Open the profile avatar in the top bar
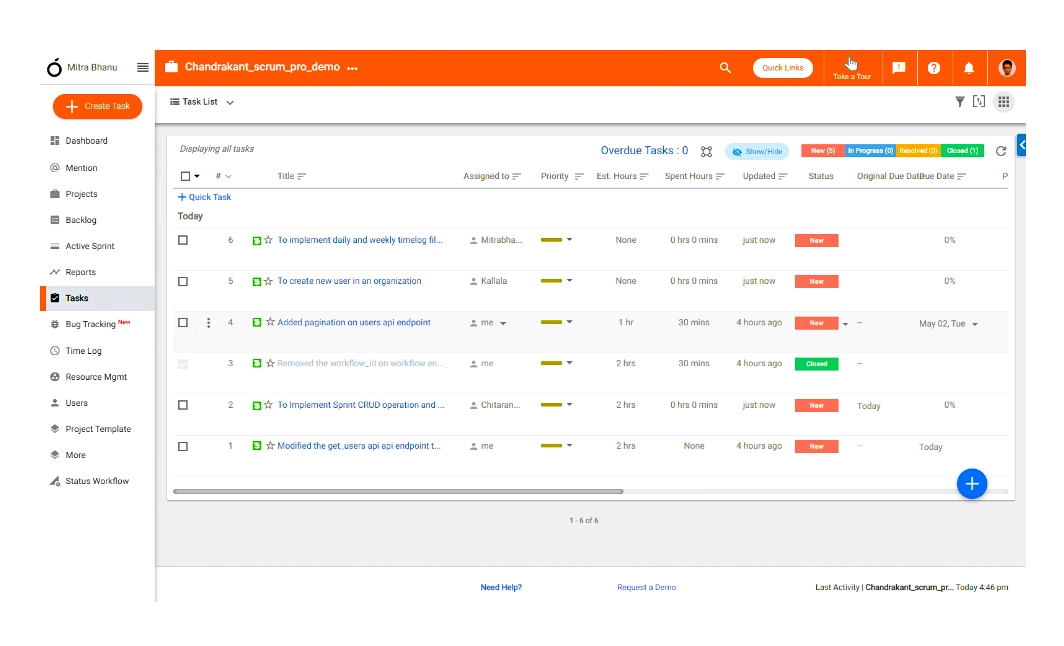The height and width of the screenshot is (646, 1064). 1007,67
